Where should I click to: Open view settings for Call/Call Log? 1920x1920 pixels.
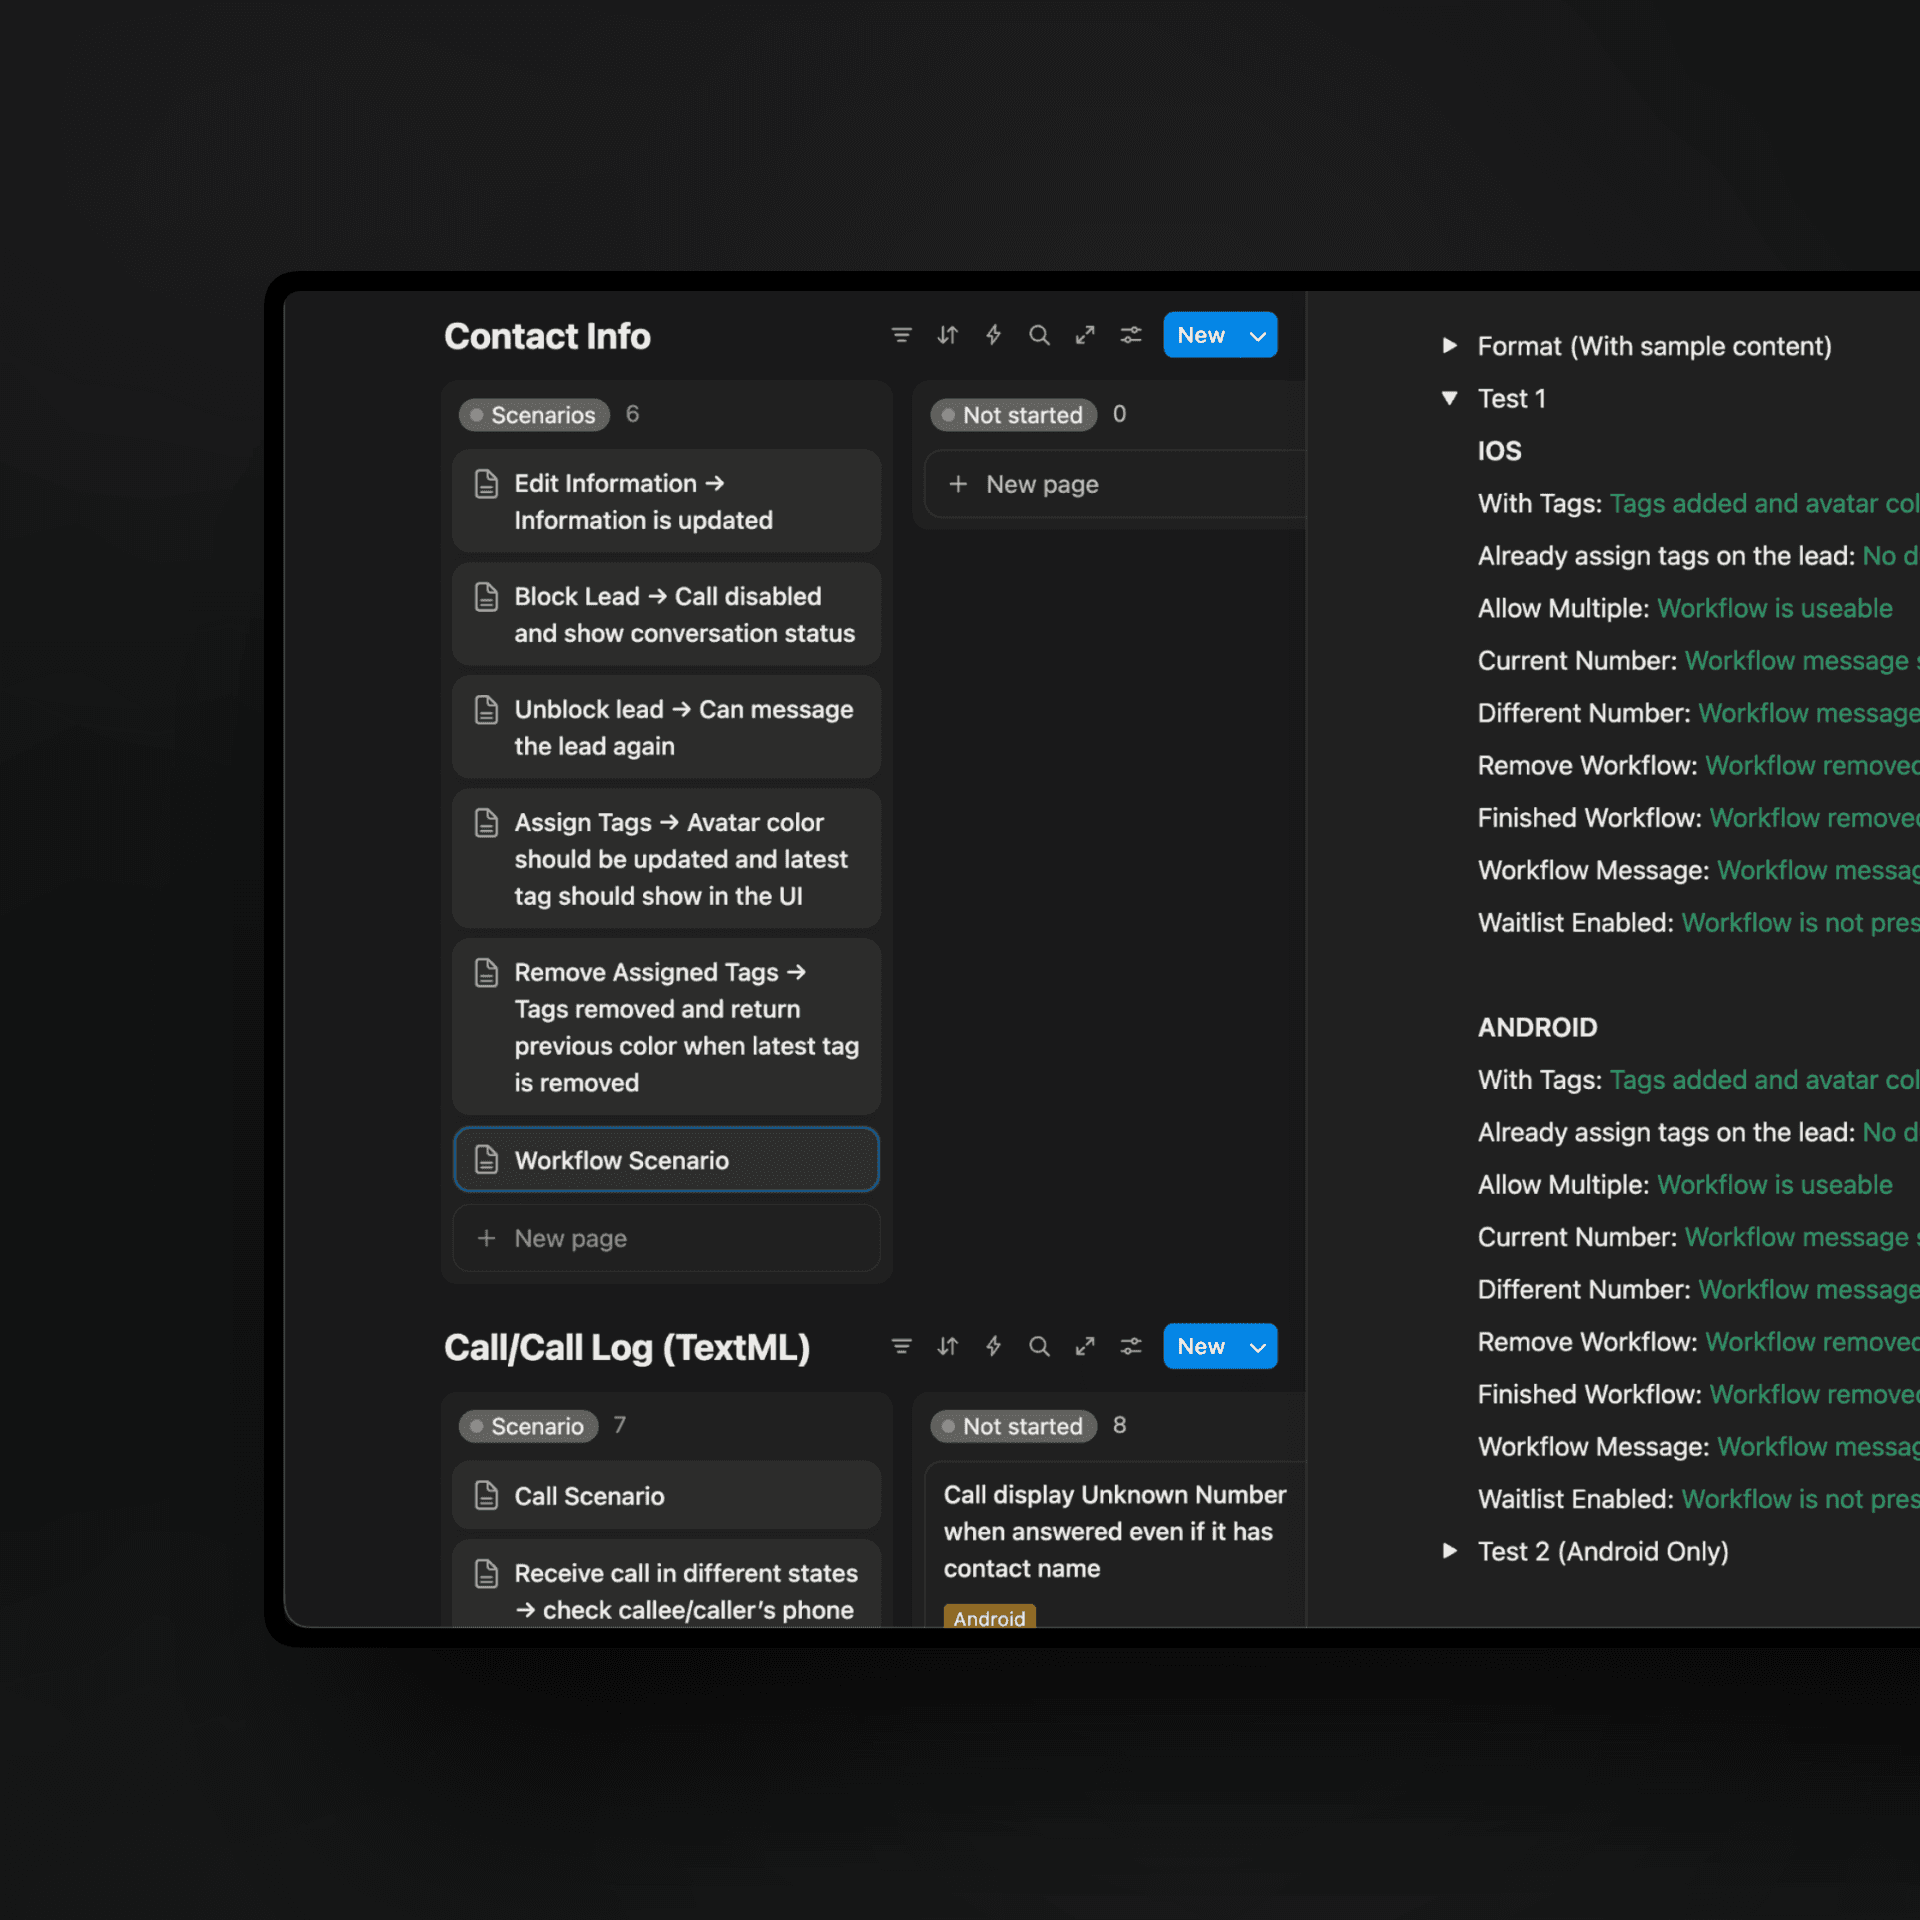pyautogui.click(x=1131, y=1346)
